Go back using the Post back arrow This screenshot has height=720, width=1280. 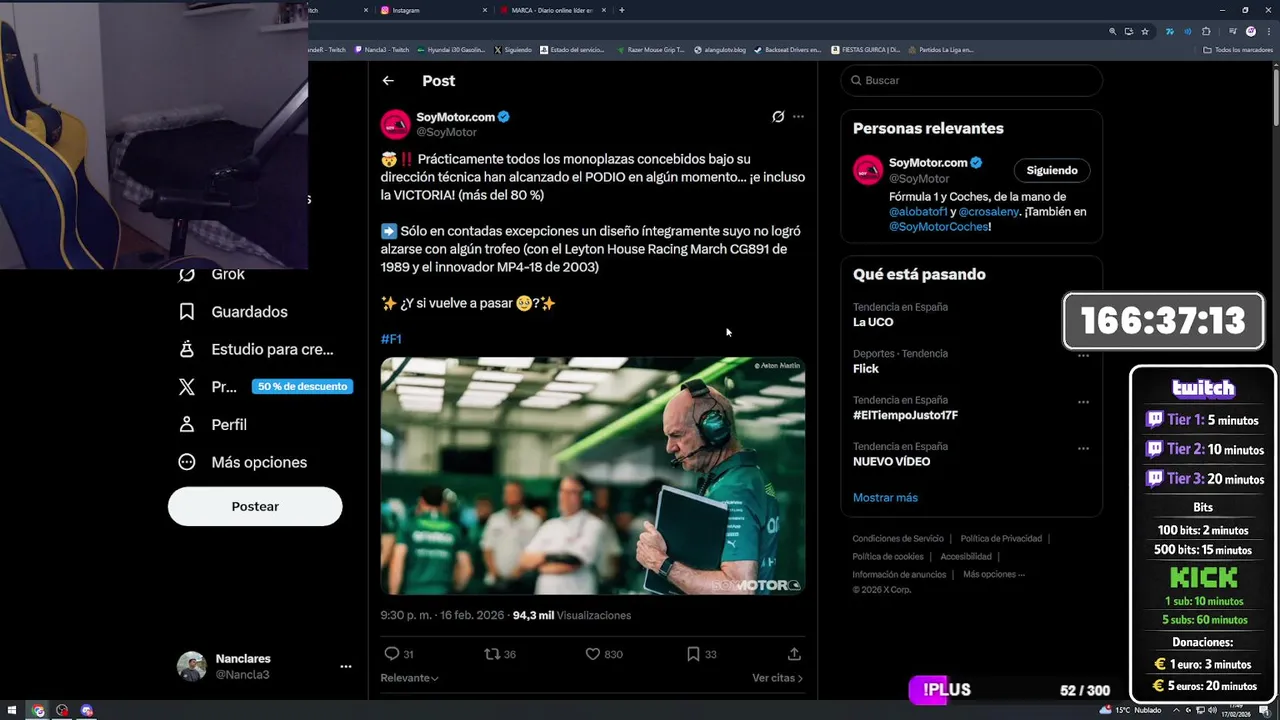[x=388, y=81]
